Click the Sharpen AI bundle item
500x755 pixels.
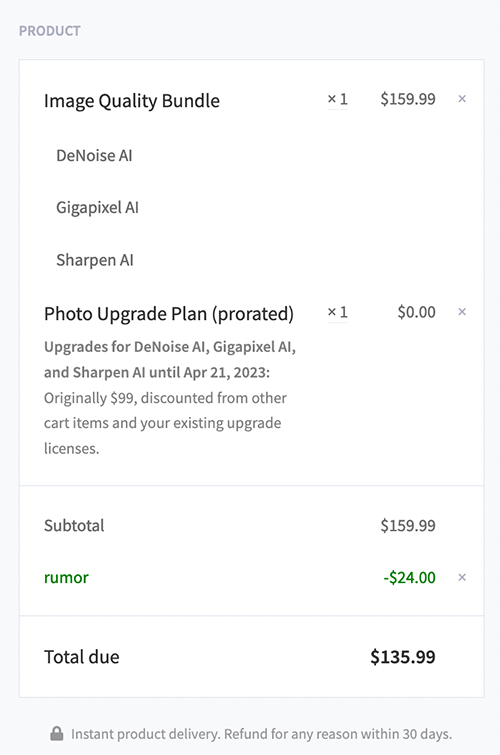point(95,260)
